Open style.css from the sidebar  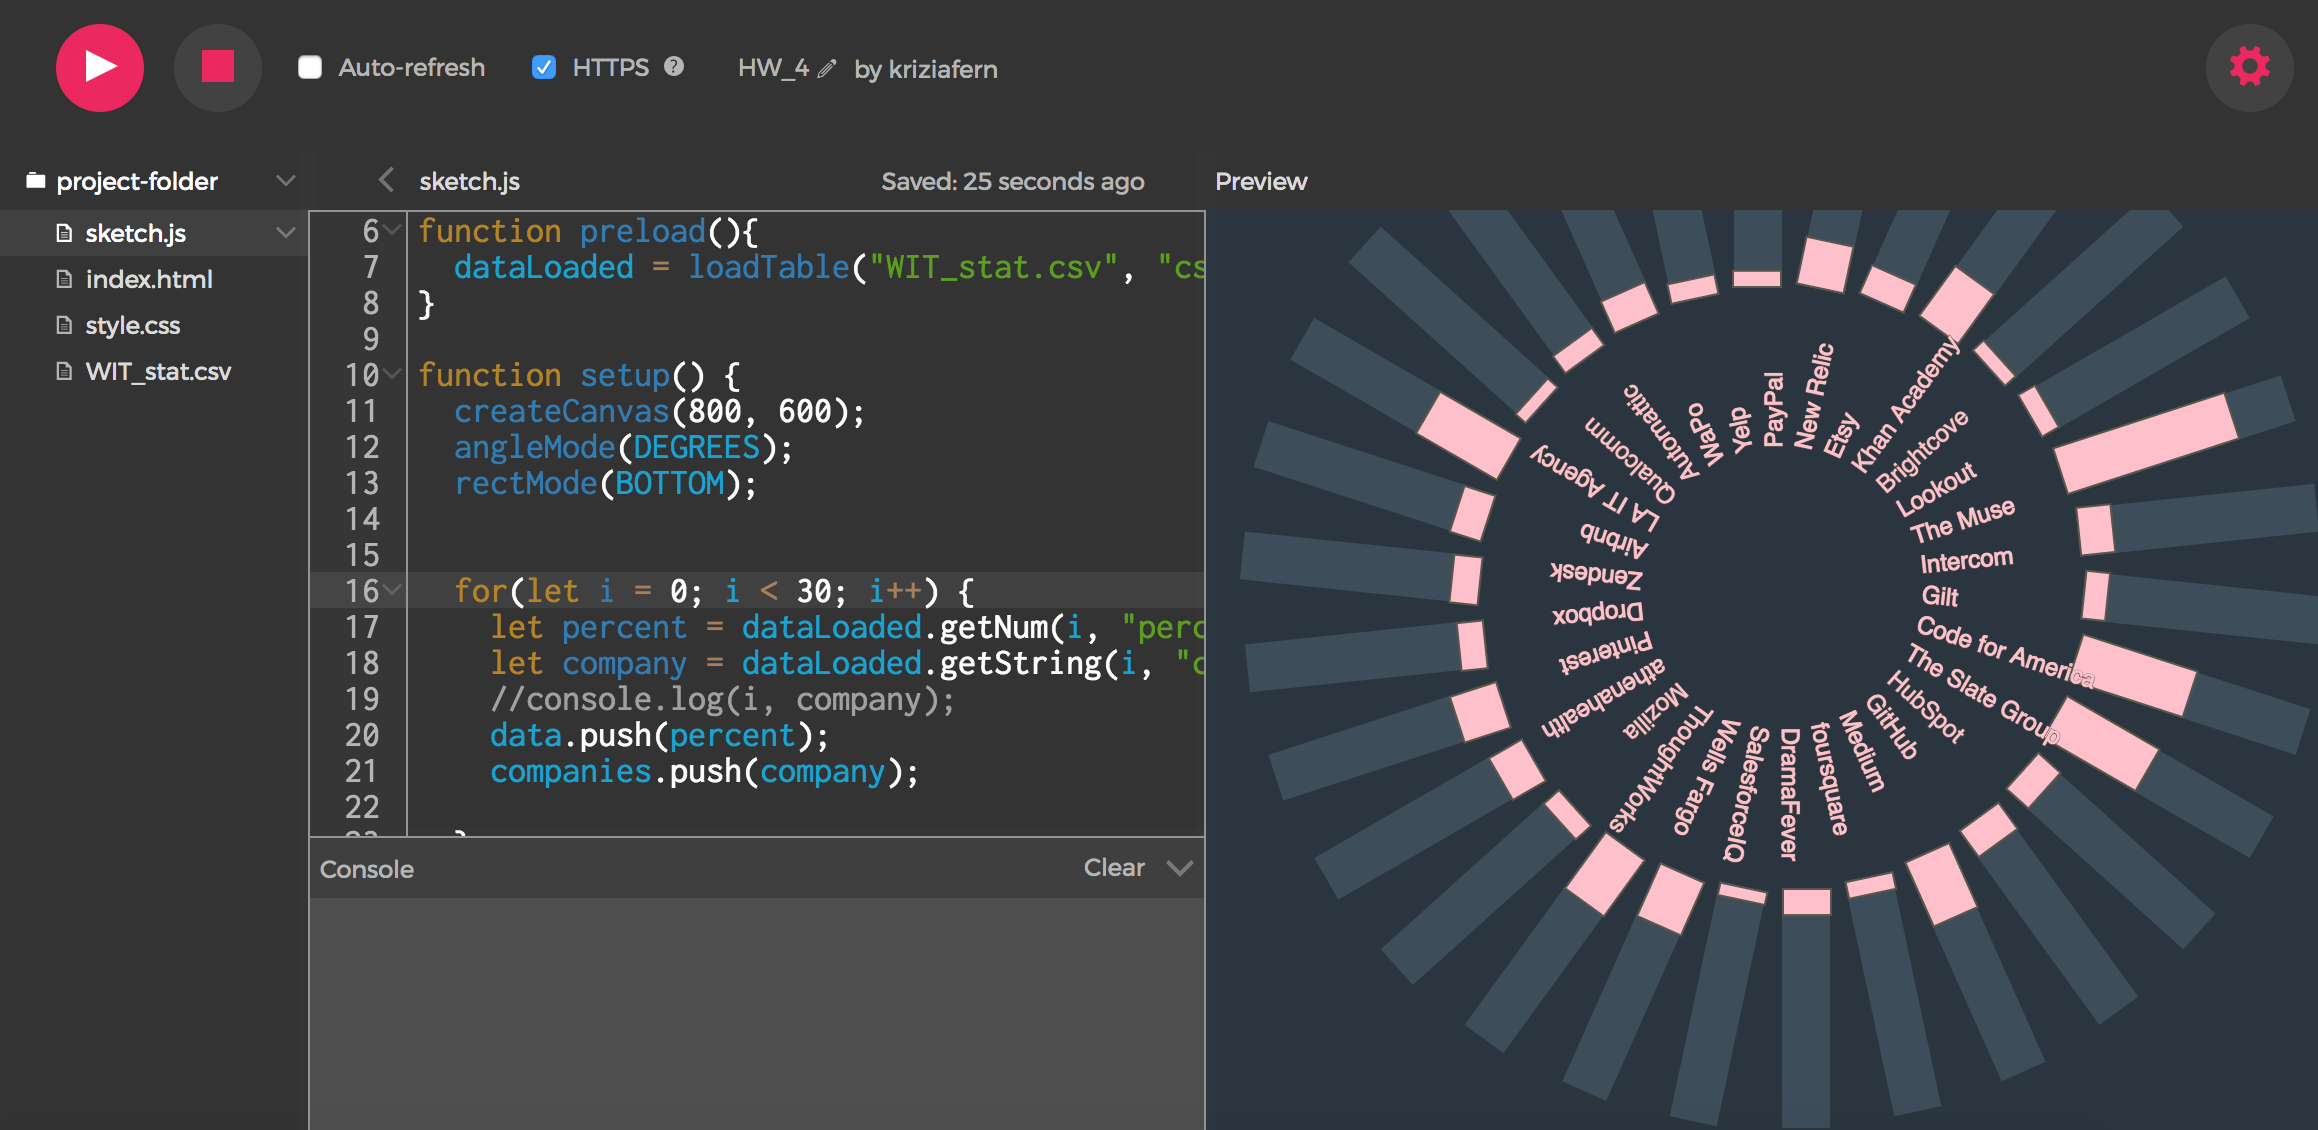(x=132, y=325)
